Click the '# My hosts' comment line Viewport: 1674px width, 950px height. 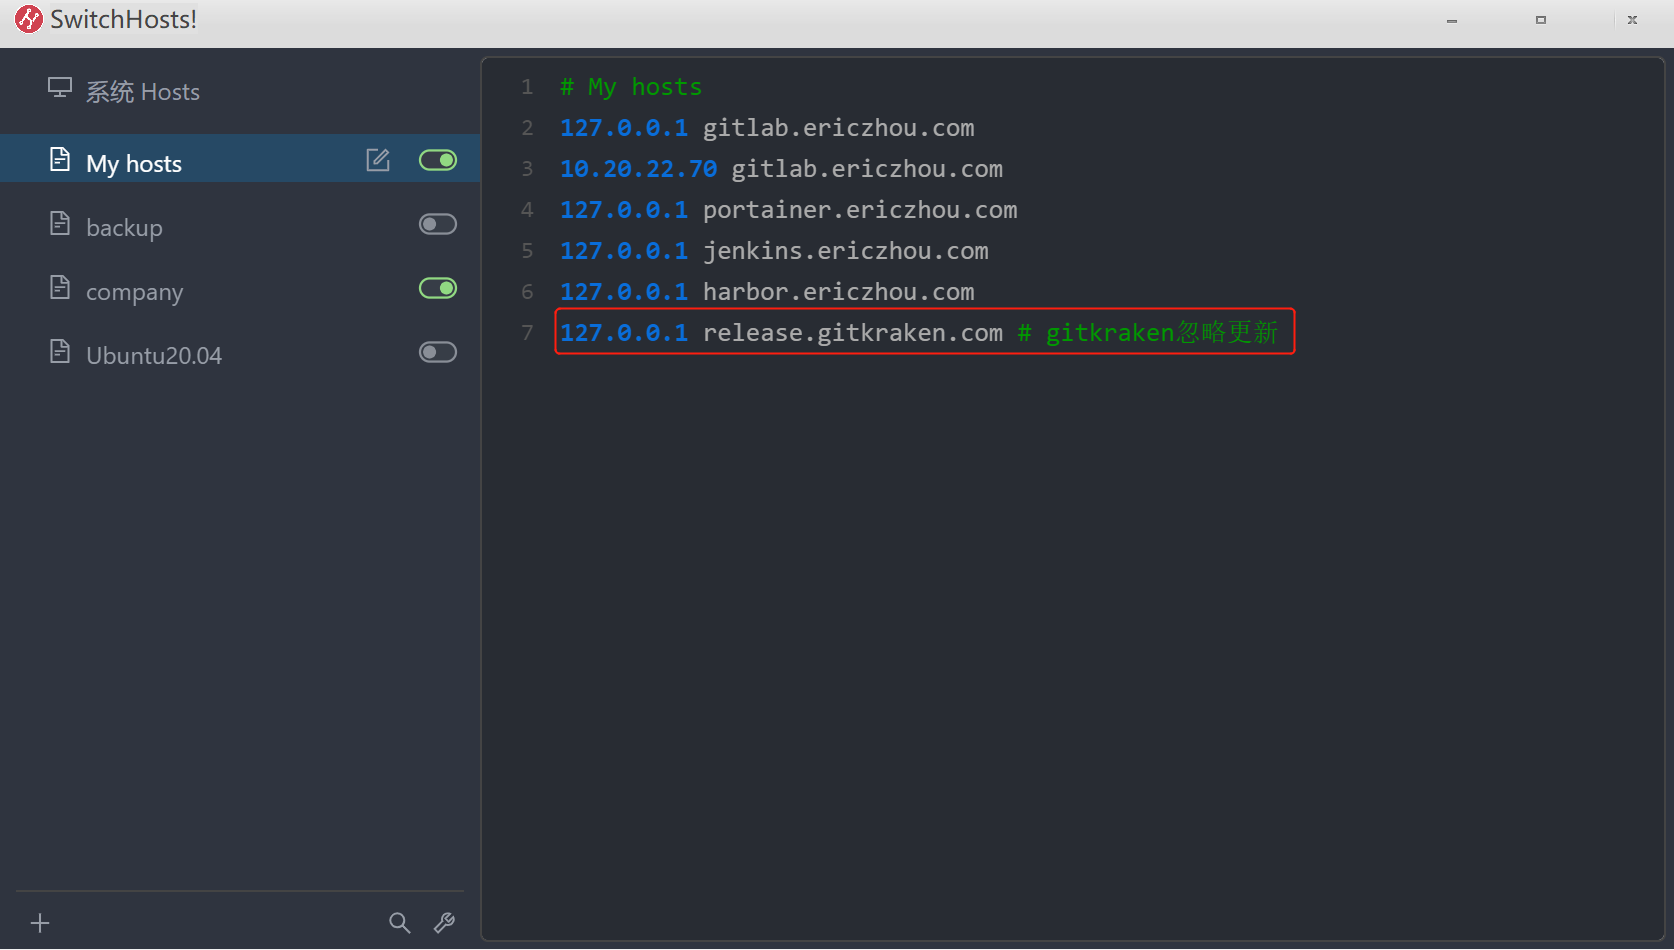(x=631, y=87)
